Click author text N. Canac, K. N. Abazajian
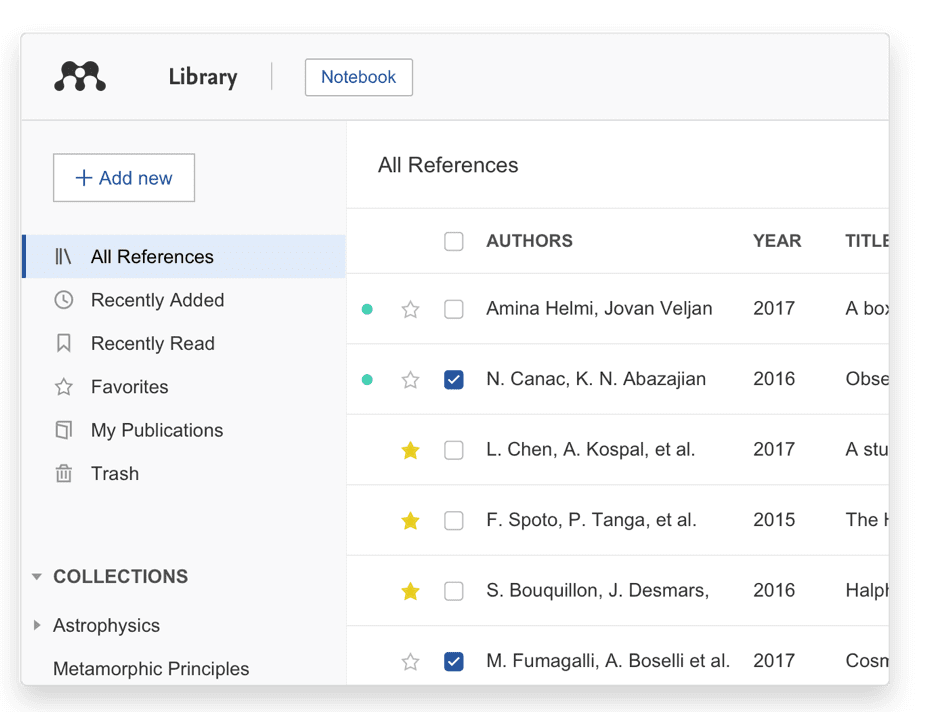 pos(596,379)
